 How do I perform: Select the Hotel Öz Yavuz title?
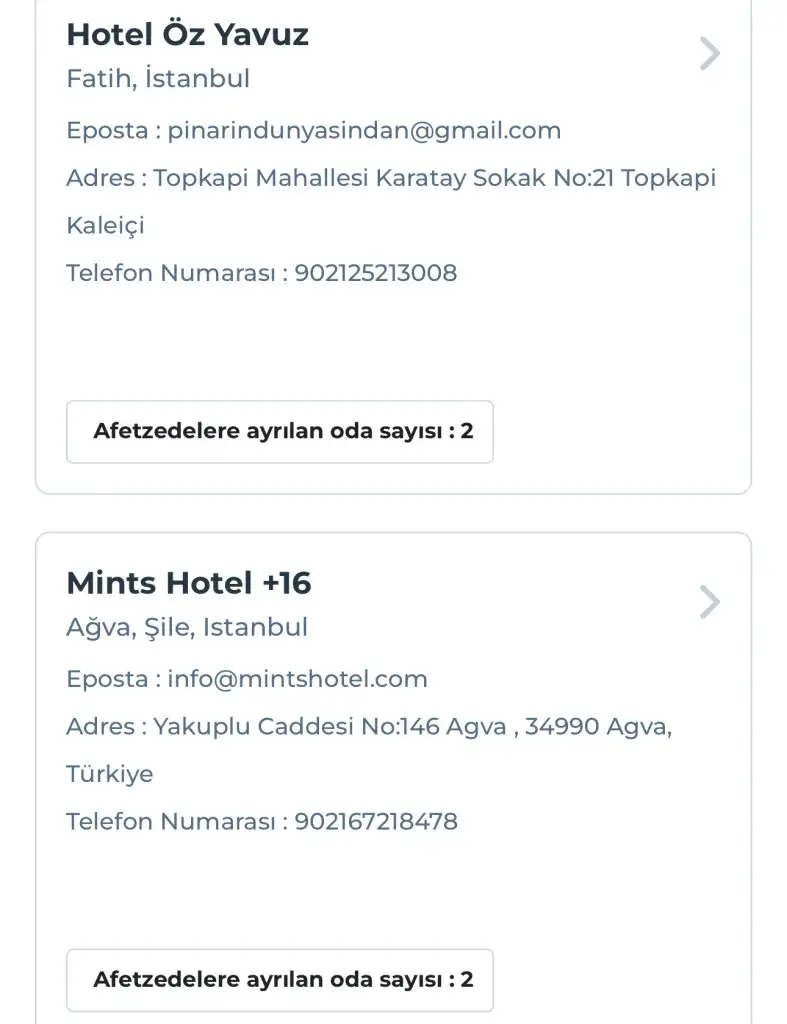click(x=187, y=35)
